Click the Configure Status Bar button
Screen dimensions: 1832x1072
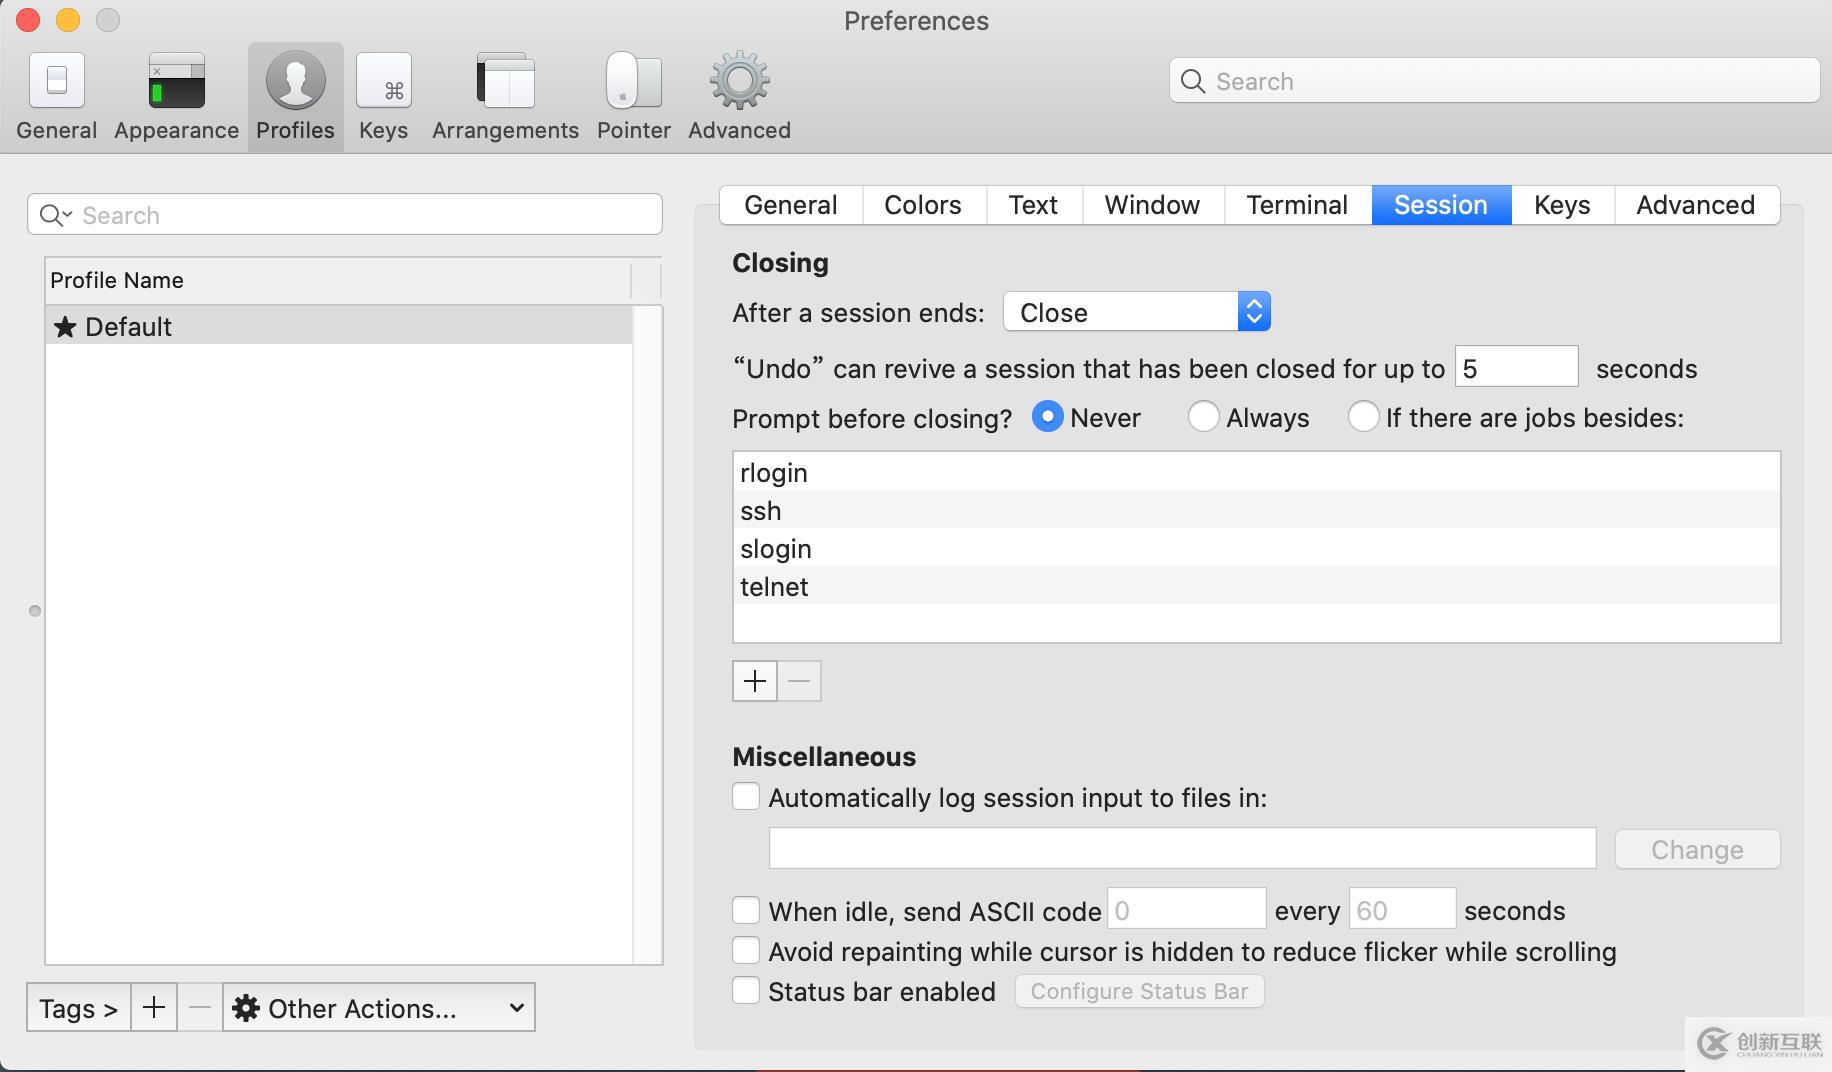pyautogui.click(x=1139, y=990)
